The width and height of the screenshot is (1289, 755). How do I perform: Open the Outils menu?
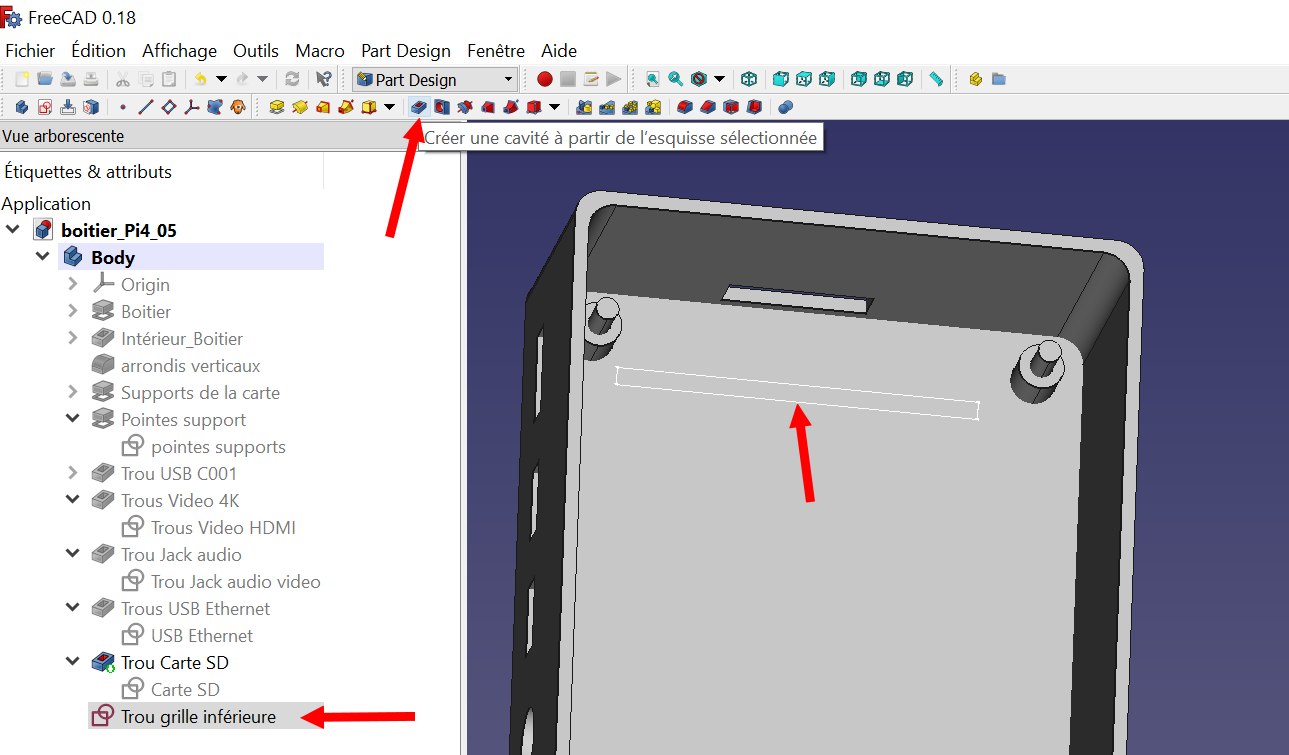click(256, 50)
